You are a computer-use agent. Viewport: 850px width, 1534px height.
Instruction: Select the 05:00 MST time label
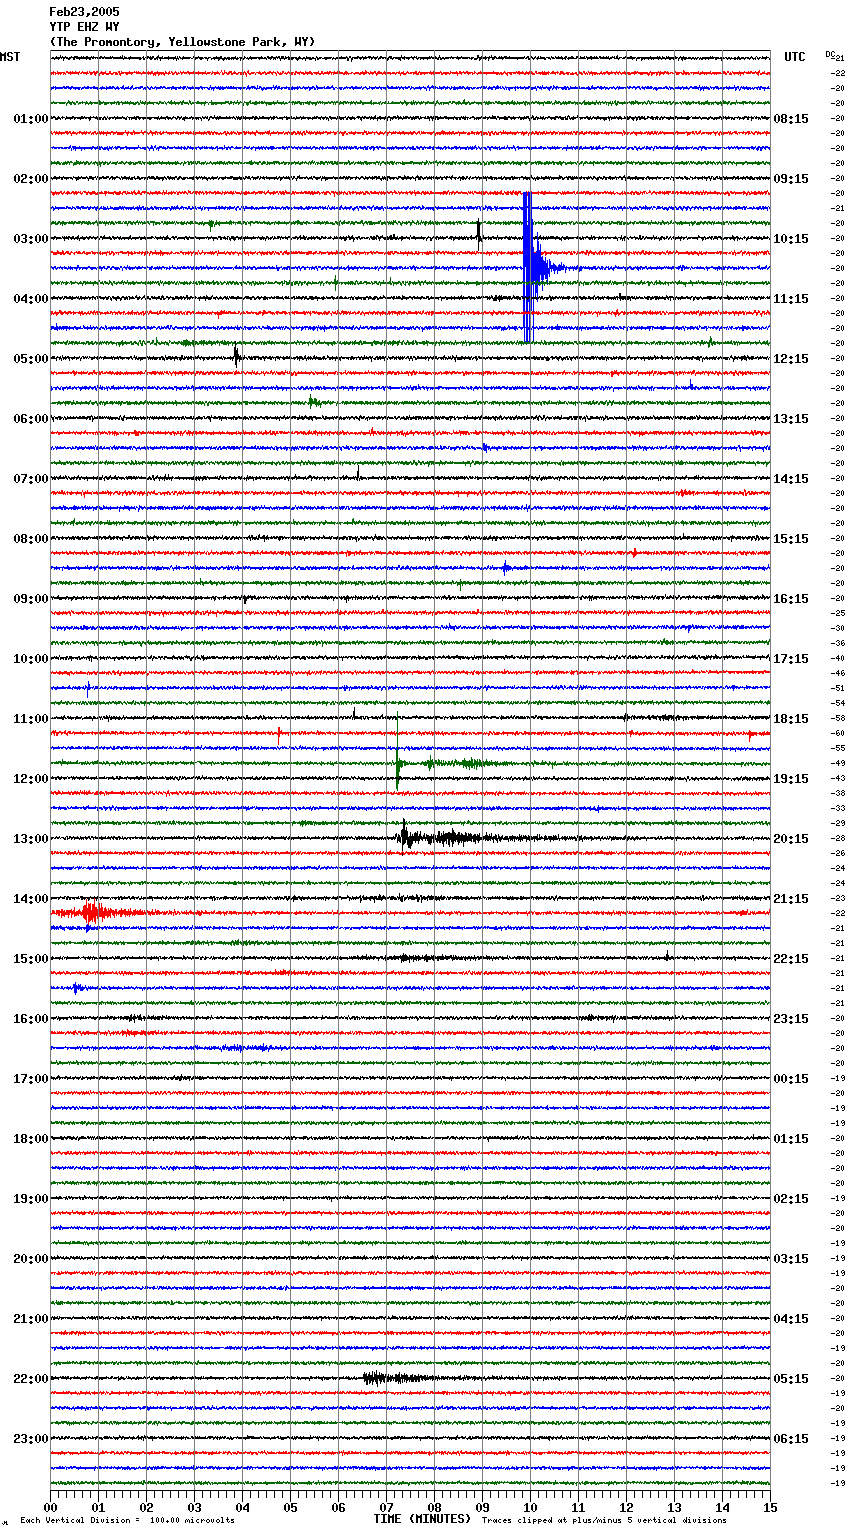(x=31, y=359)
